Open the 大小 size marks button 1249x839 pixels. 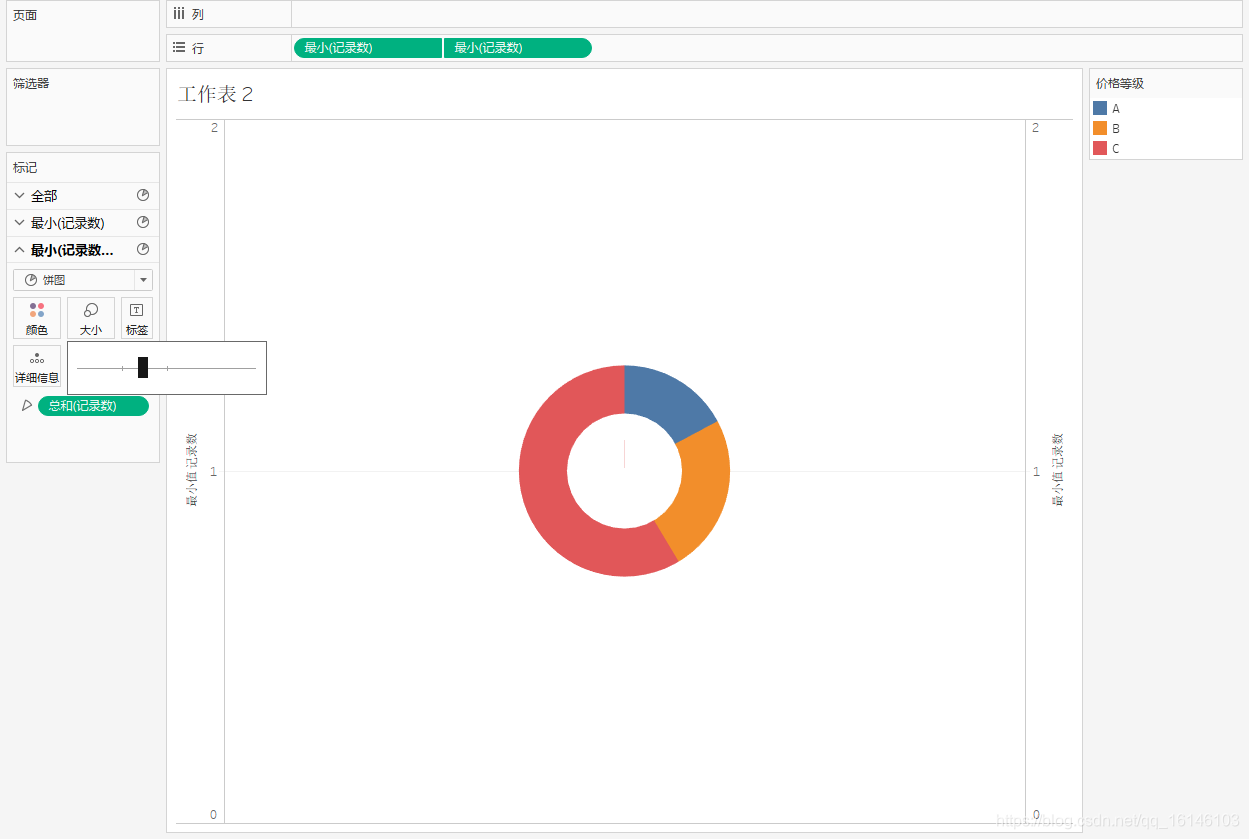(91, 318)
